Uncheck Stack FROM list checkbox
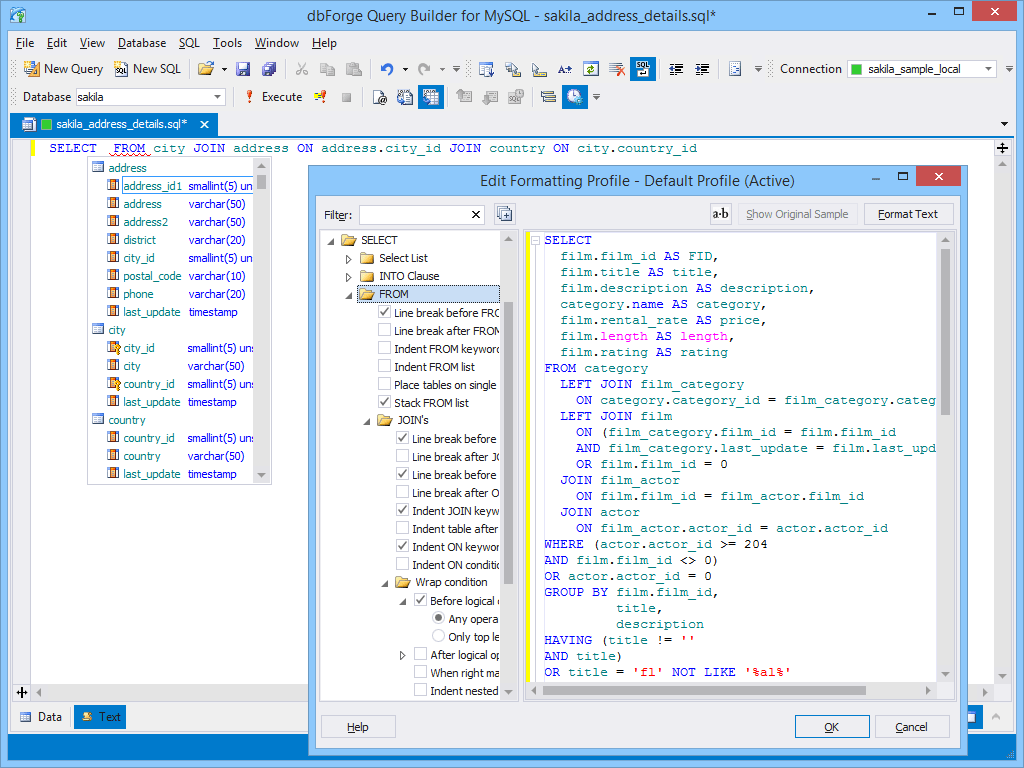1024x768 pixels. pos(385,402)
